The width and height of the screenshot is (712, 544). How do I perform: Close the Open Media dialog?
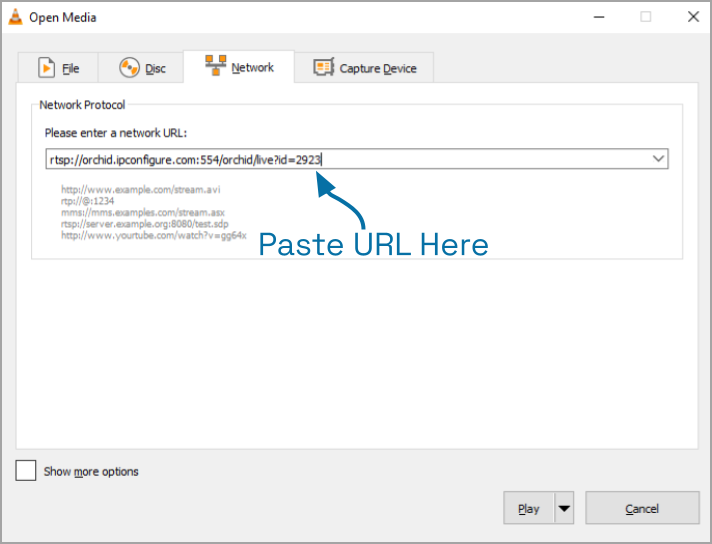pyautogui.click(x=693, y=17)
